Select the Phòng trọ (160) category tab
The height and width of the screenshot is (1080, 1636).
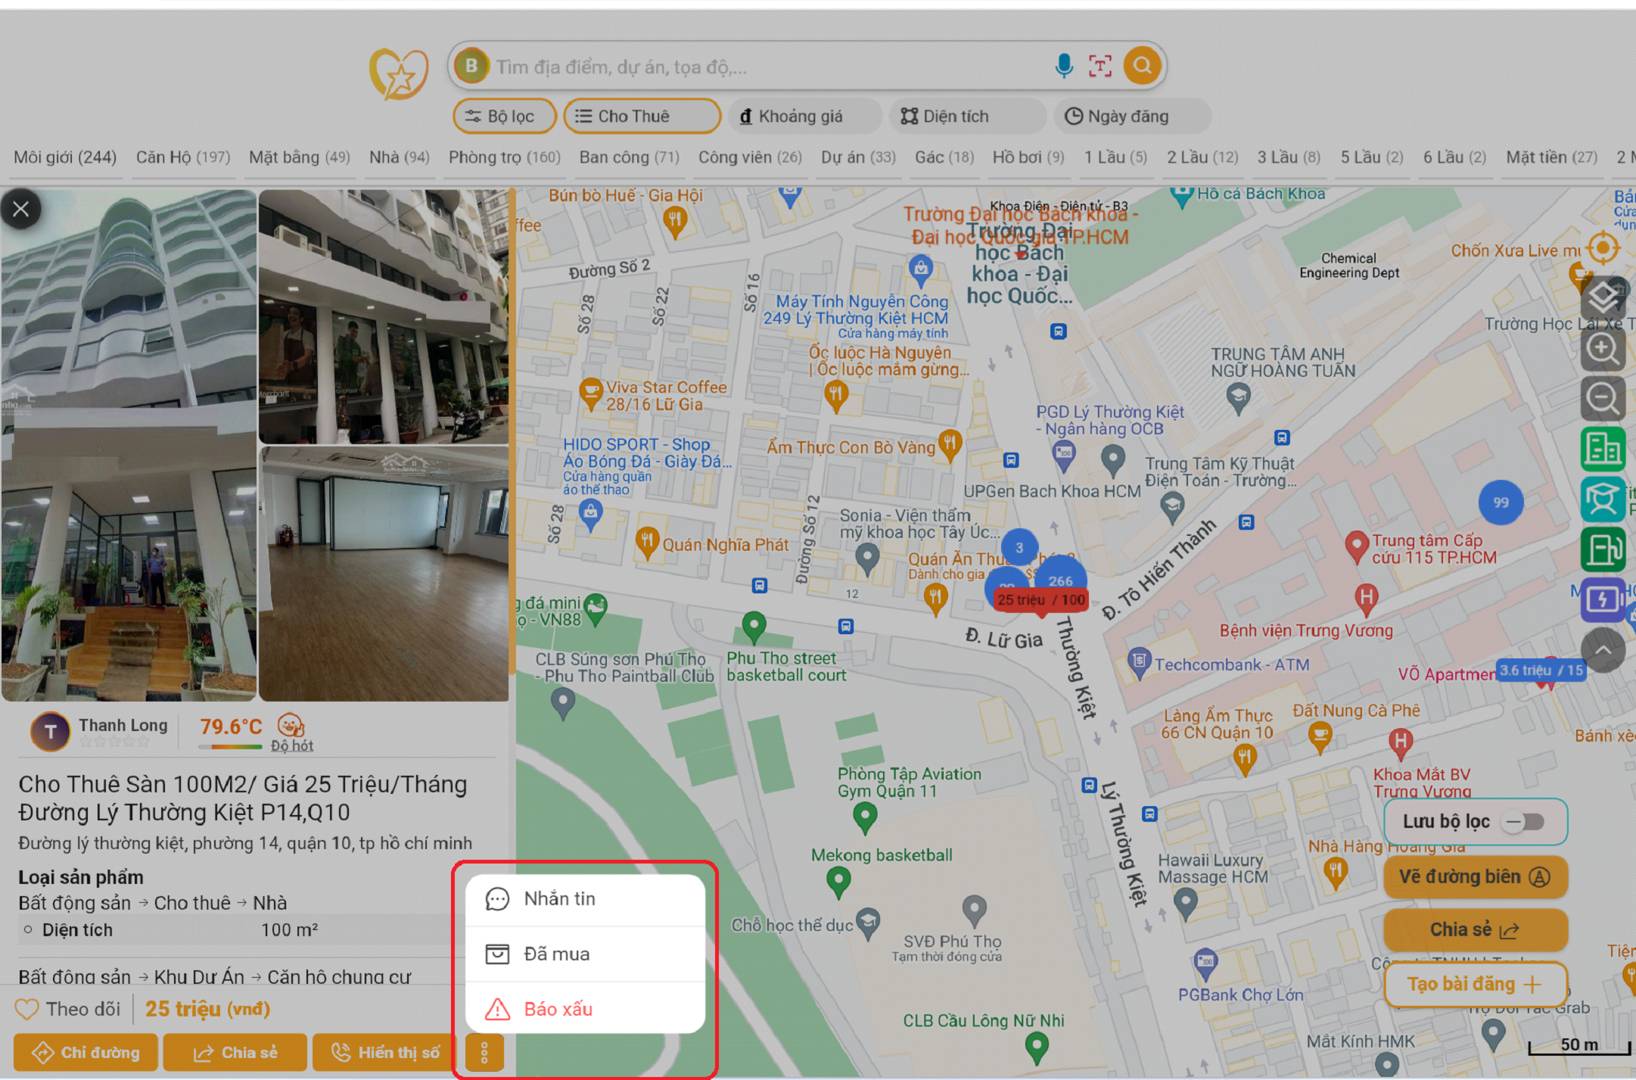click(504, 157)
